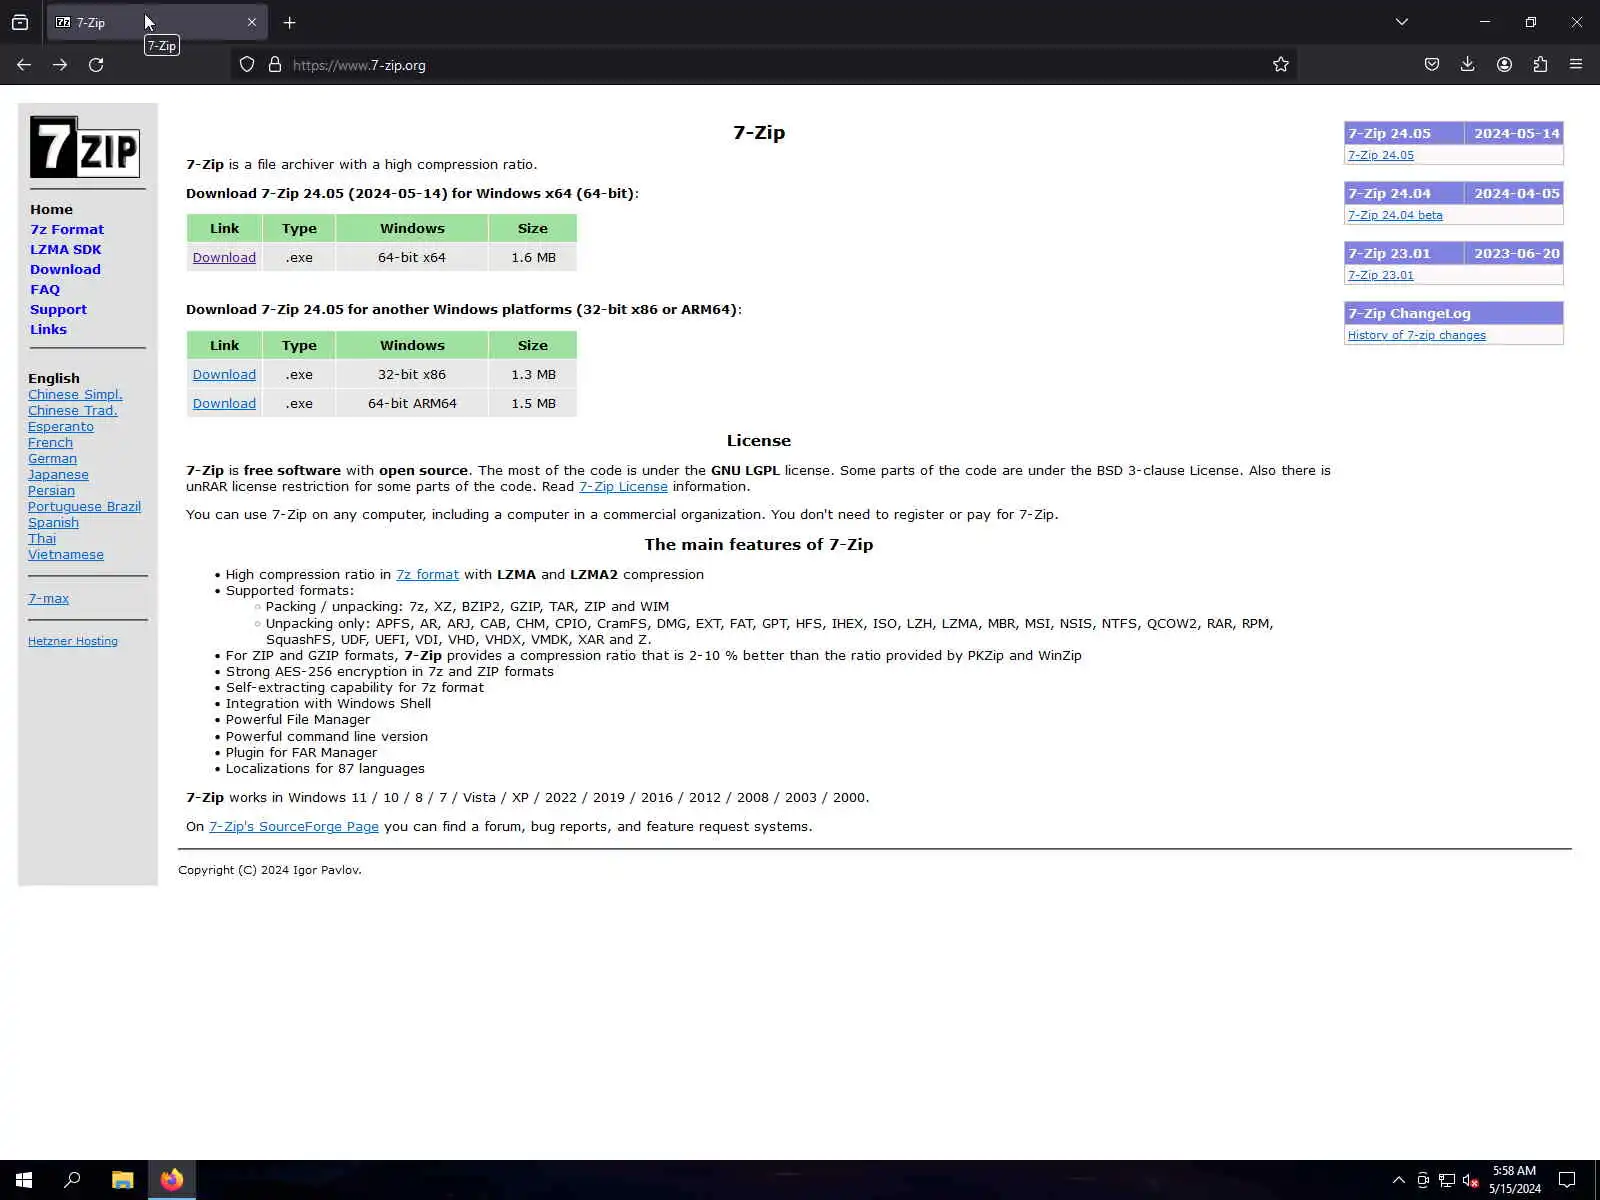1600x1200 pixels.
Task: Open File Explorer from taskbar
Action: coord(122,1180)
